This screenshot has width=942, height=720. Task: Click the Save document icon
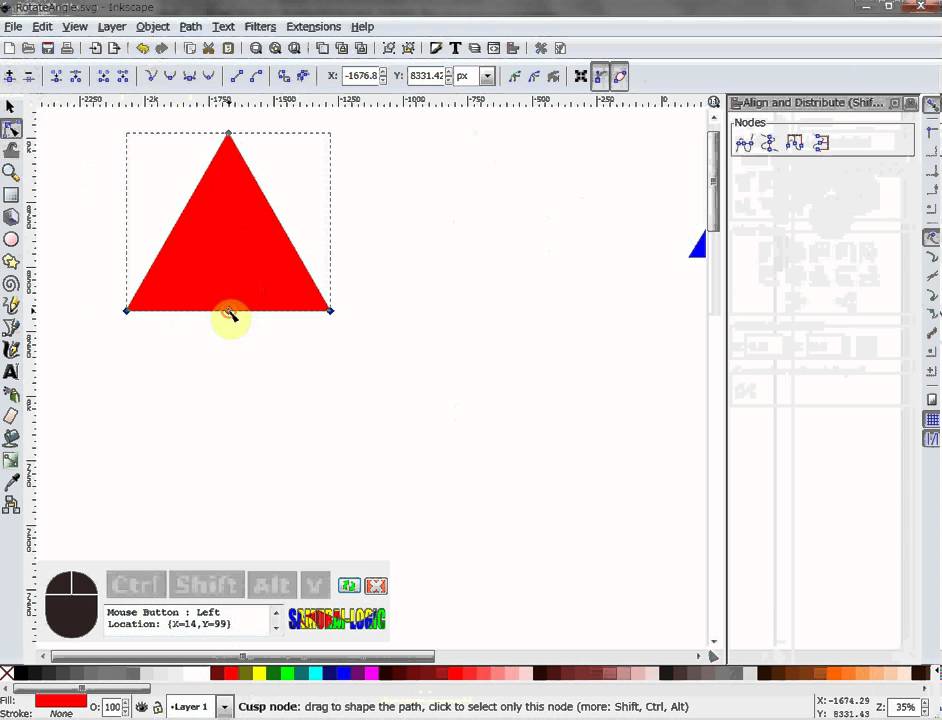tap(48, 49)
